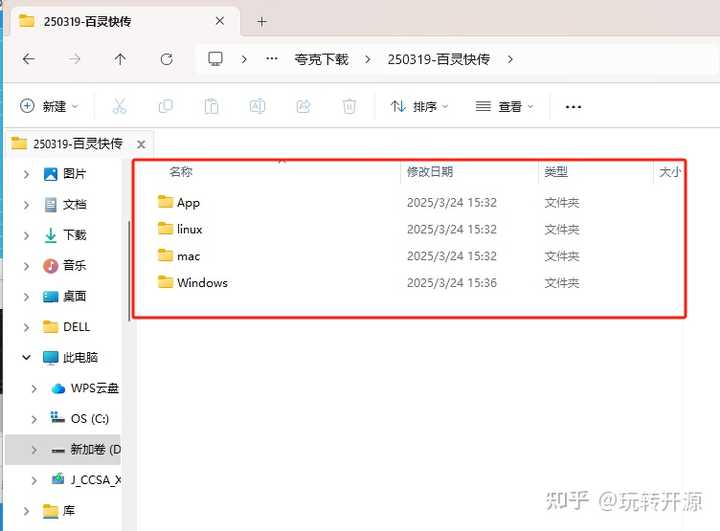Open the See more toolbar ellipsis
The height and width of the screenshot is (531, 720).
tap(573, 107)
